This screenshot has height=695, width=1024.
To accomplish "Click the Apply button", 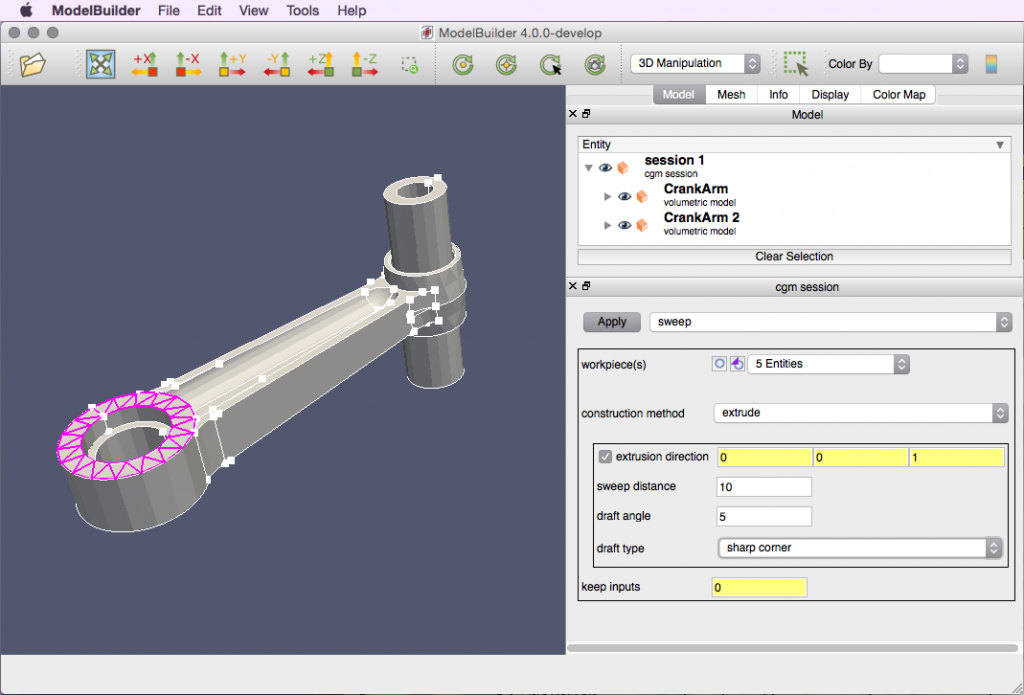I will (x=612, y=322).
